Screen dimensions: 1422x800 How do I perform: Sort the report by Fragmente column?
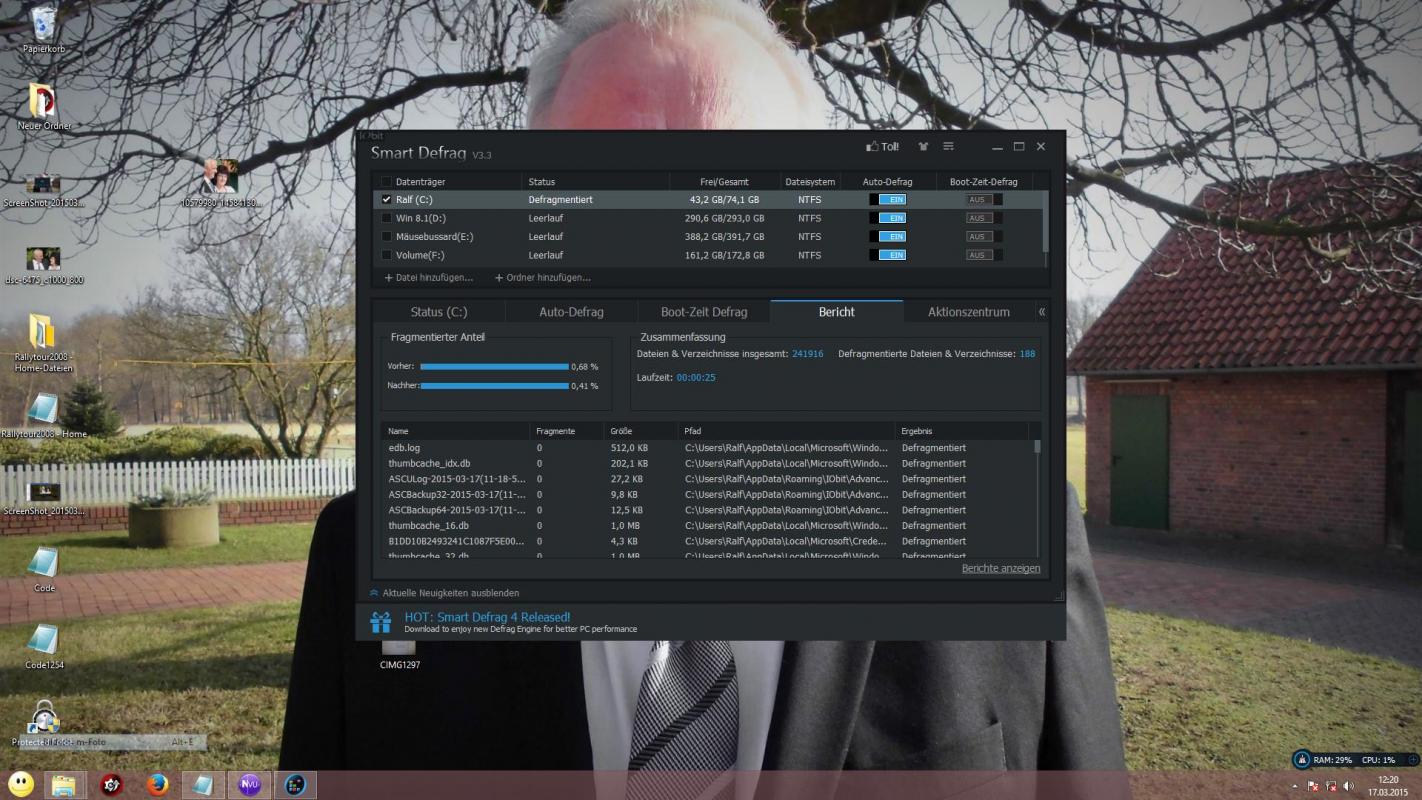pos(566,431)
